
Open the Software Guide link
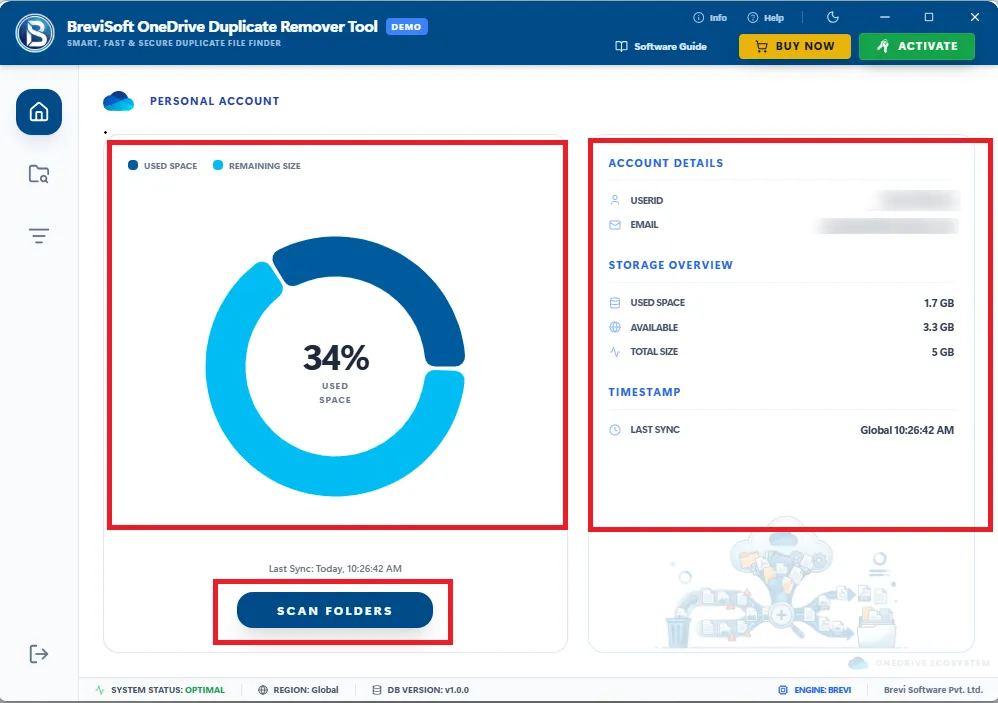(661, 46)
